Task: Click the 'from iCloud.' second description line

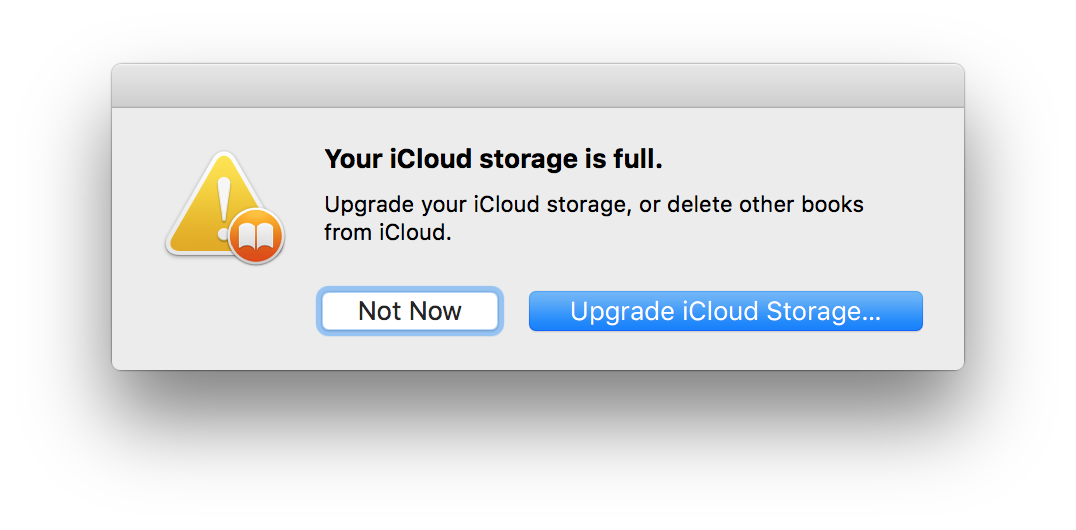Action: 388,233
